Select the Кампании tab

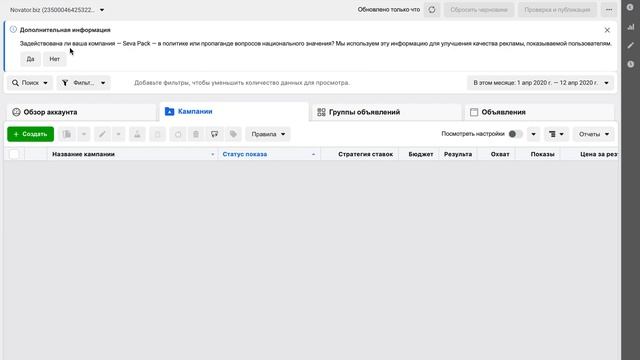coord(234,111)
